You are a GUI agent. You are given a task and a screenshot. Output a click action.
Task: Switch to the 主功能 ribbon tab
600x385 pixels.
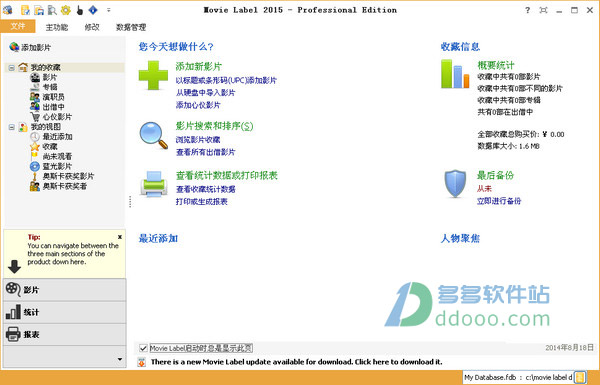click(57, 27)
